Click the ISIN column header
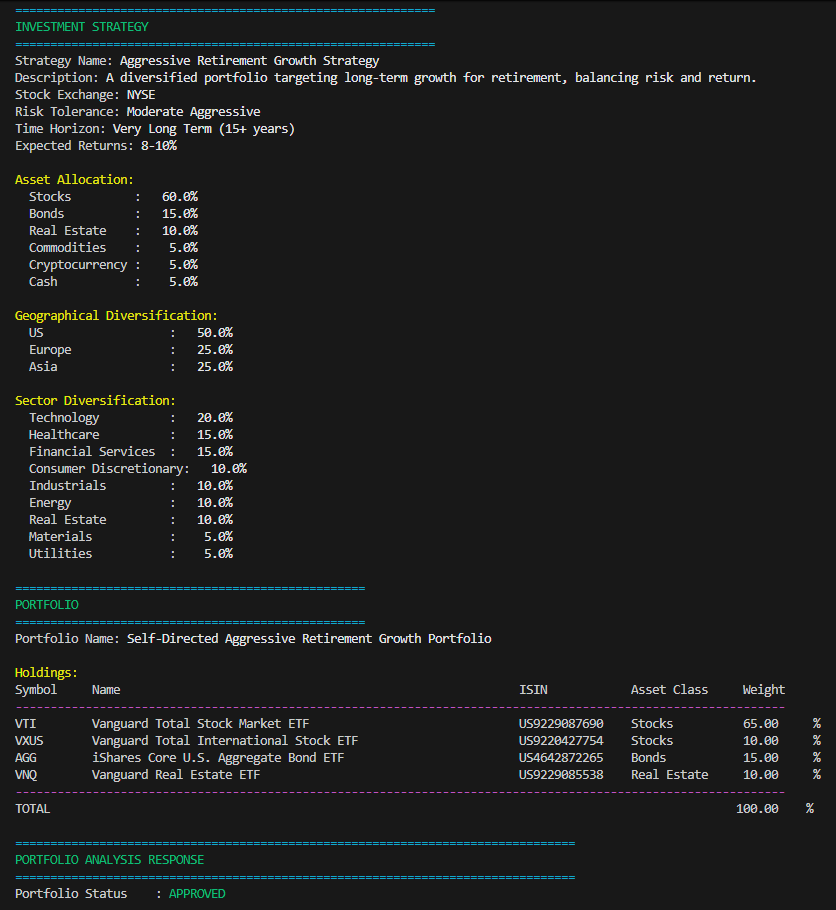 point(533,689)
